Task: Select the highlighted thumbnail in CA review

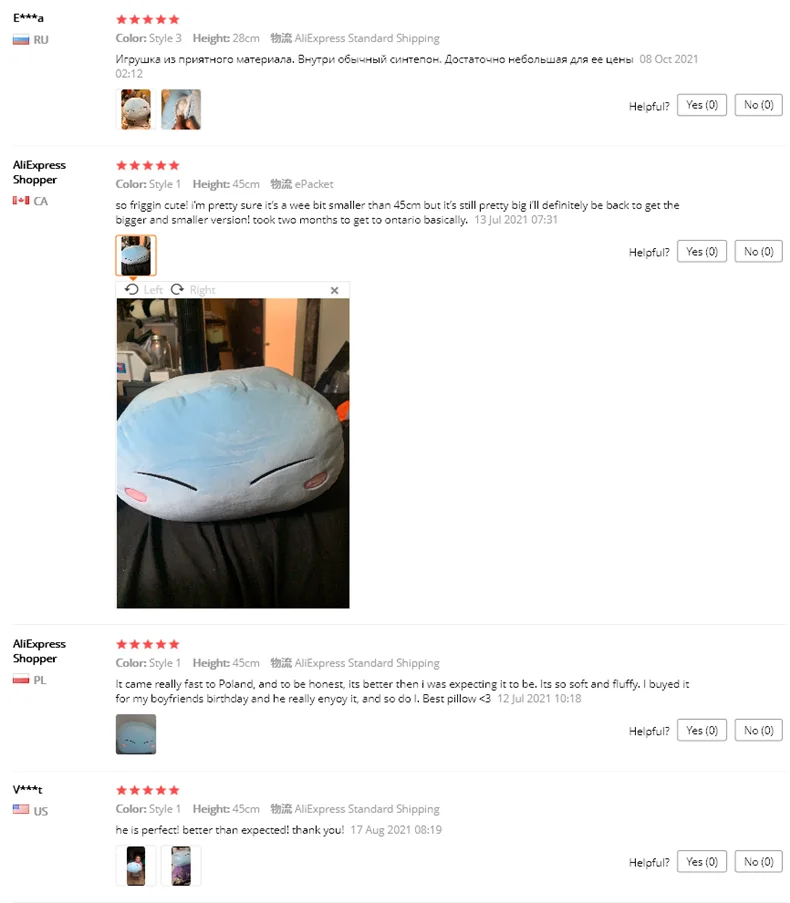Action: click(x=136, y=255)
